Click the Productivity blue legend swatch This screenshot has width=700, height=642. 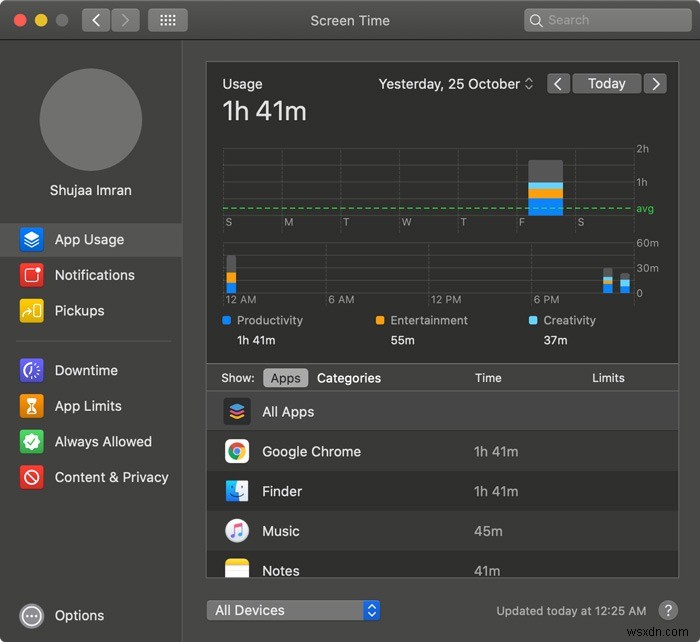click(x=227, y=320)
